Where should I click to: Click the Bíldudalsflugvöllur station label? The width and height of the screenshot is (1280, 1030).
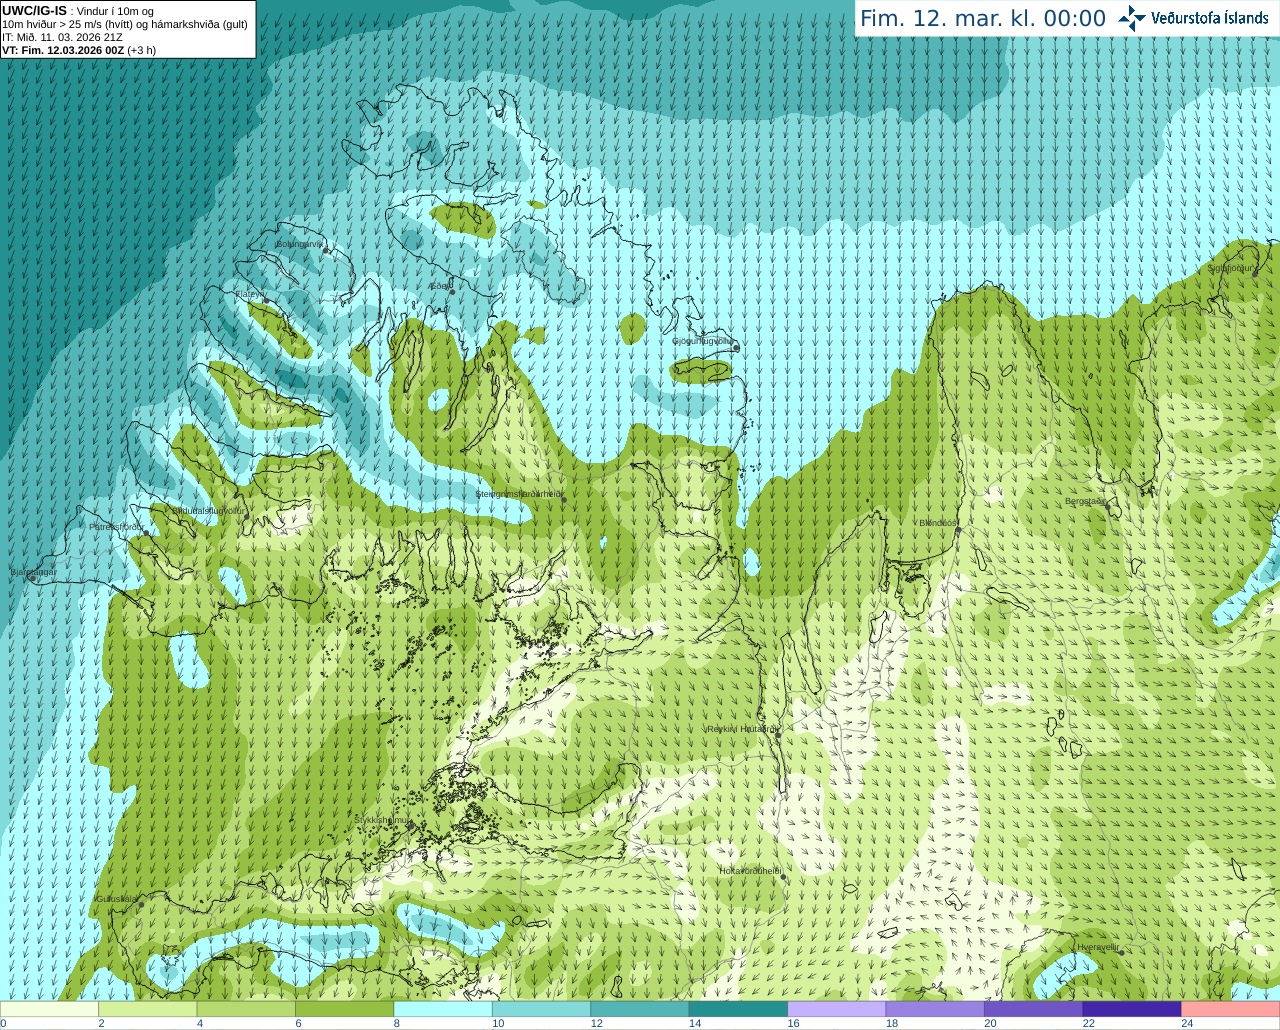pyautogui.click(x=208, y=510)
